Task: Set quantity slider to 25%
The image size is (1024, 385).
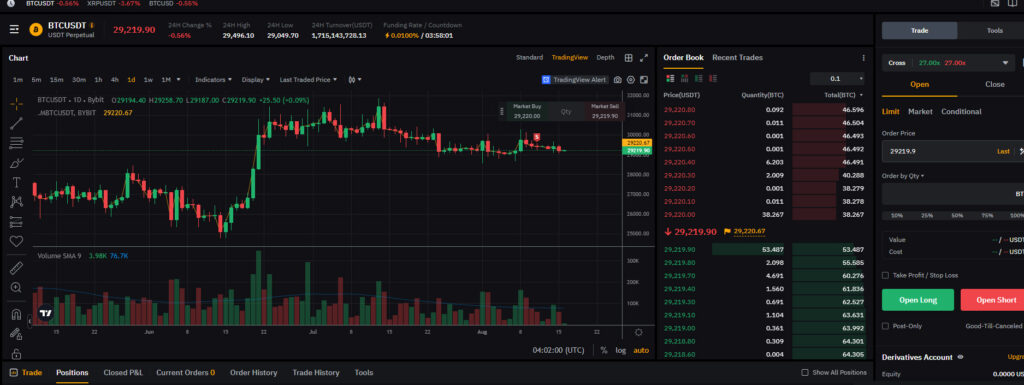Action: (927, 215)
